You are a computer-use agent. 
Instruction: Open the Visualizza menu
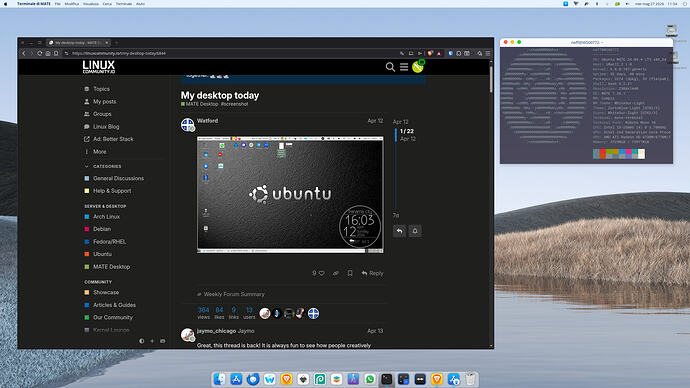click(x=91, y=4)
